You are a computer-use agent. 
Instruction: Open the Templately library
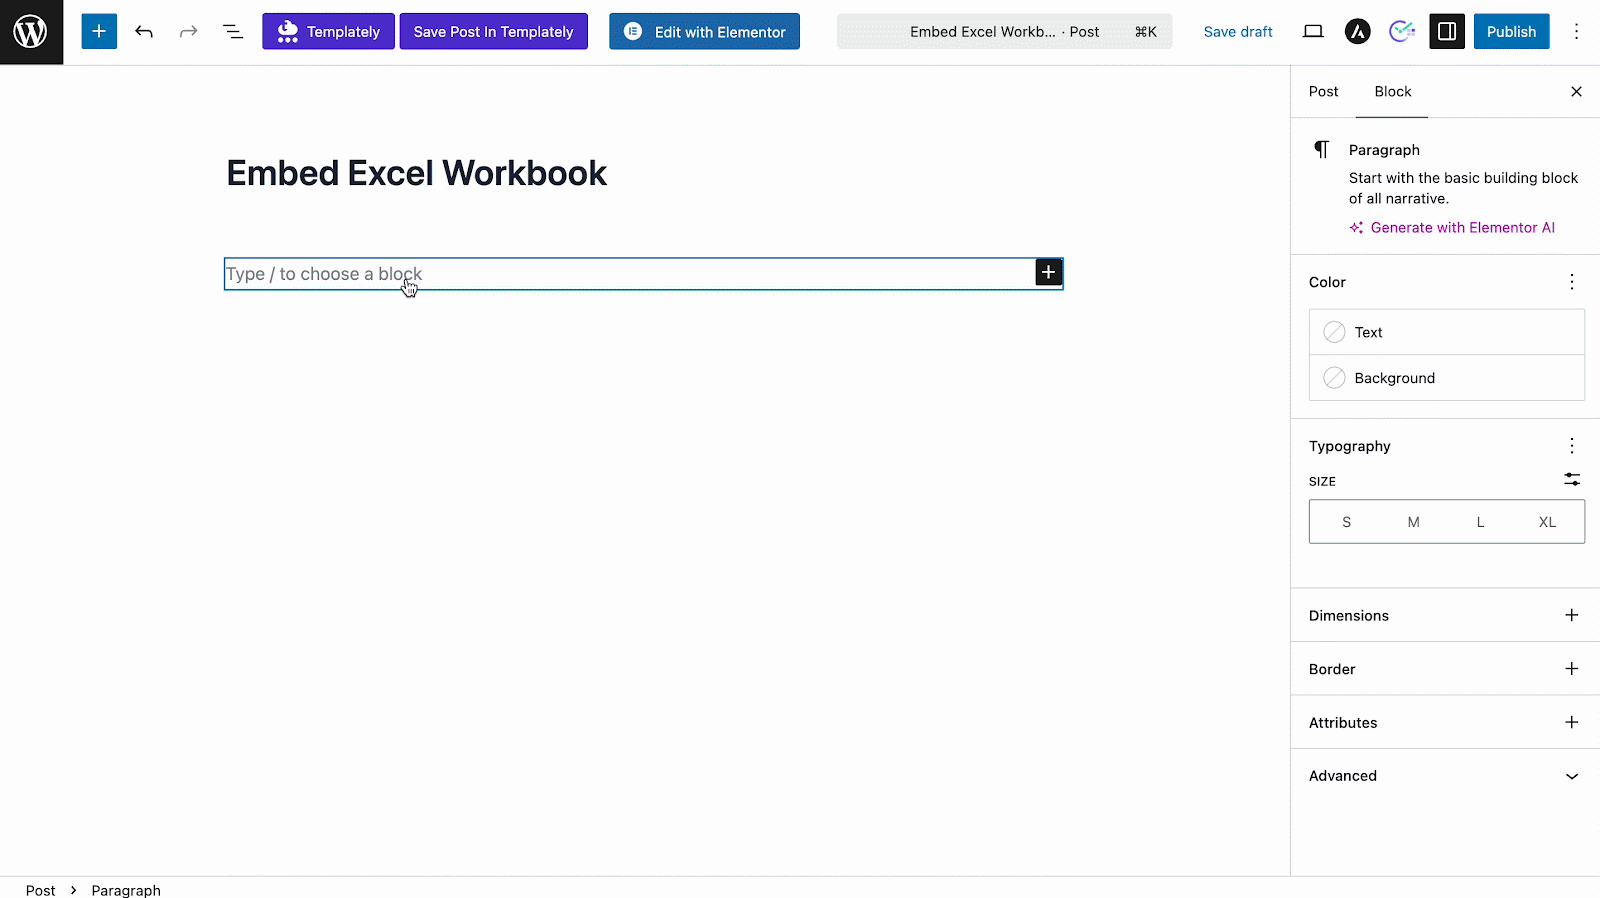click(x=328, y=32)
